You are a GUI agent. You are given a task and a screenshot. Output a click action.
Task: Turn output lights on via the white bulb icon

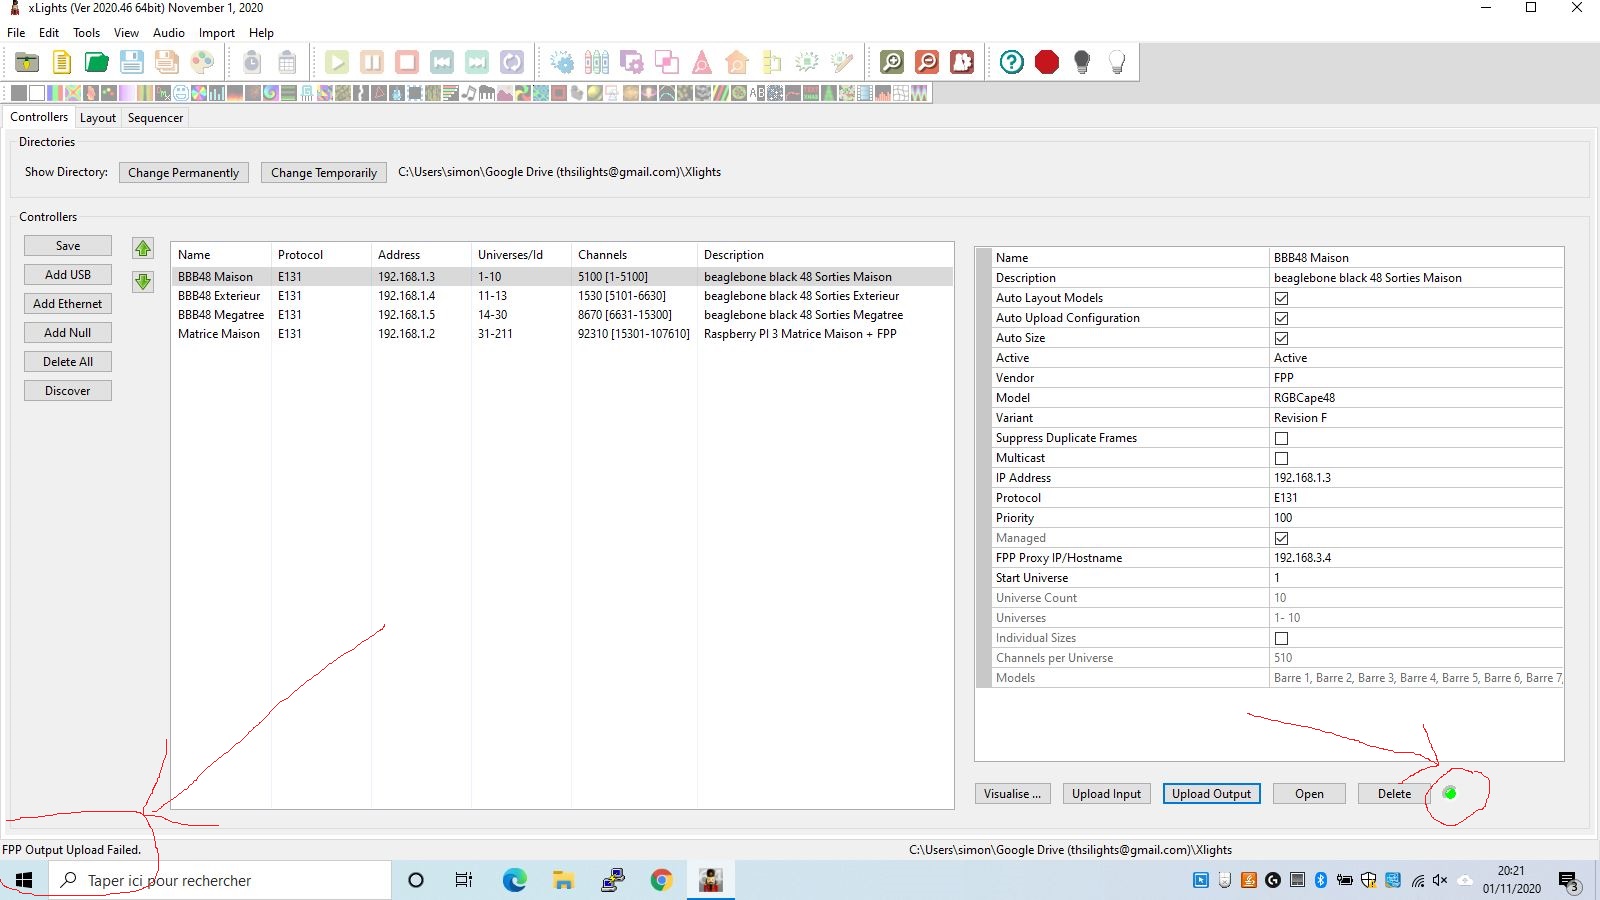[x=1117, y=61]
